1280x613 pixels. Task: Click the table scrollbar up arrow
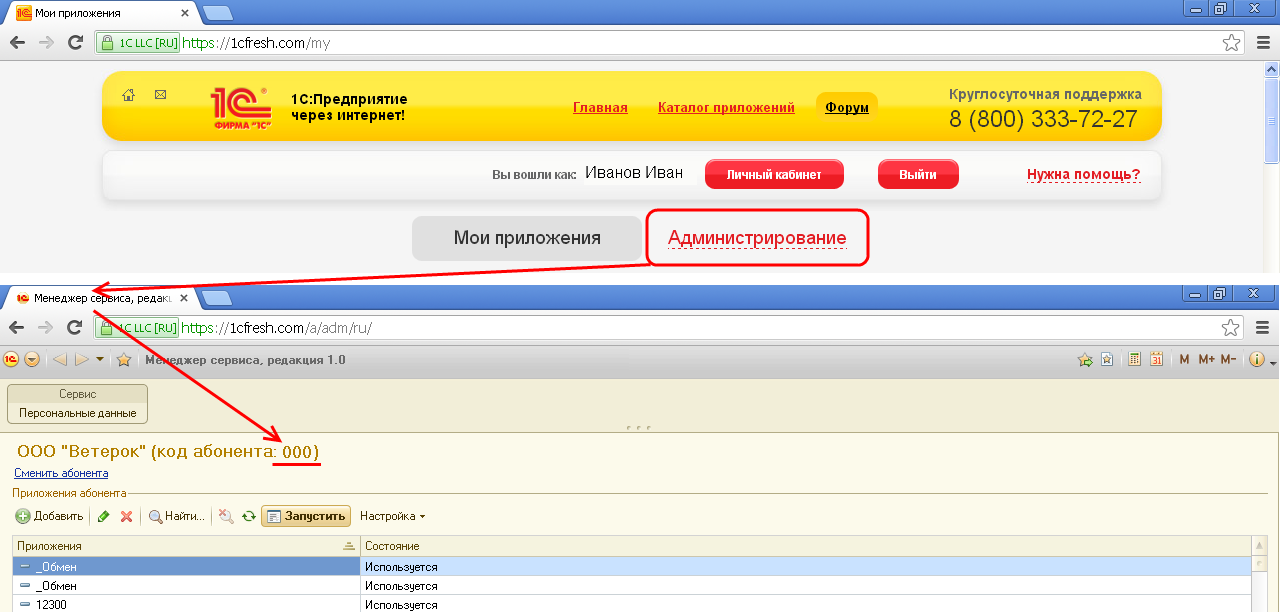pyautogui.click(x=1259, y=546)
